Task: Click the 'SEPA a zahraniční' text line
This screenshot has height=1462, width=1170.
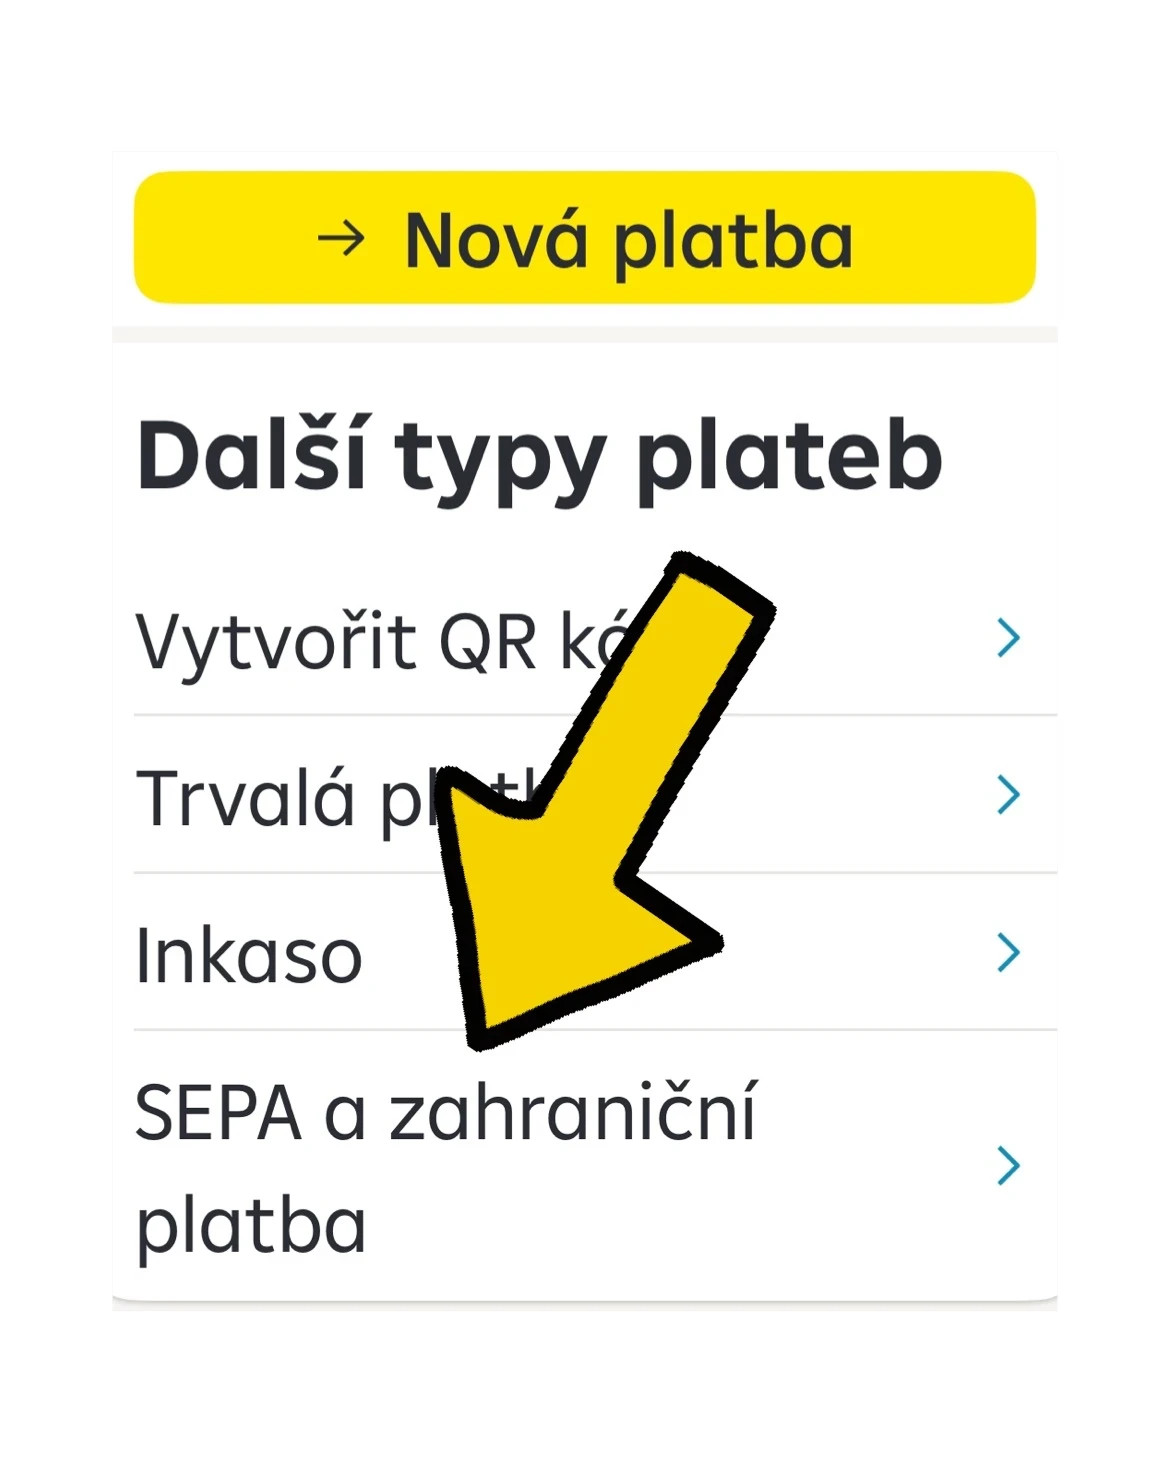Action: click(x=445, y=1112)
